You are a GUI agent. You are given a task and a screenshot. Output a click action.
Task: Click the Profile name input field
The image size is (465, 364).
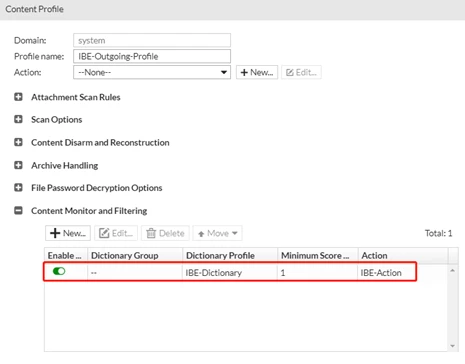pos(152,56)
